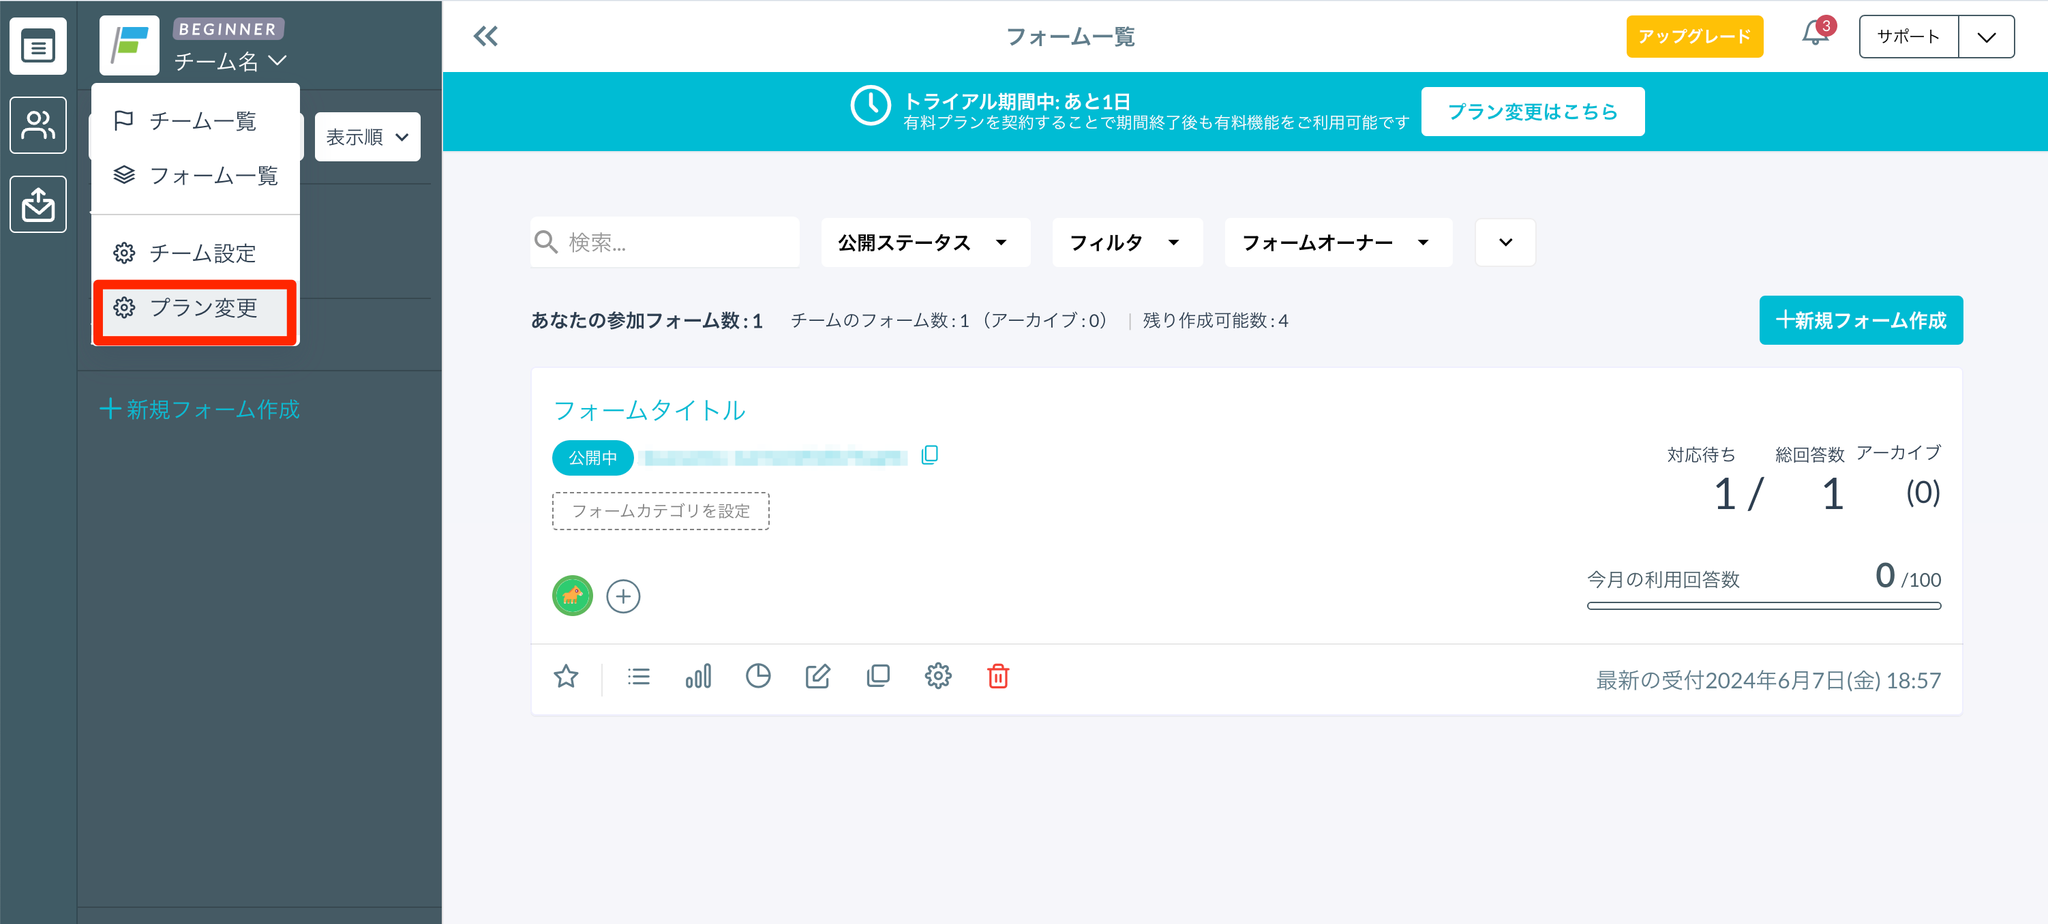Click the trial period clock icon

click(x=871, y=105)
